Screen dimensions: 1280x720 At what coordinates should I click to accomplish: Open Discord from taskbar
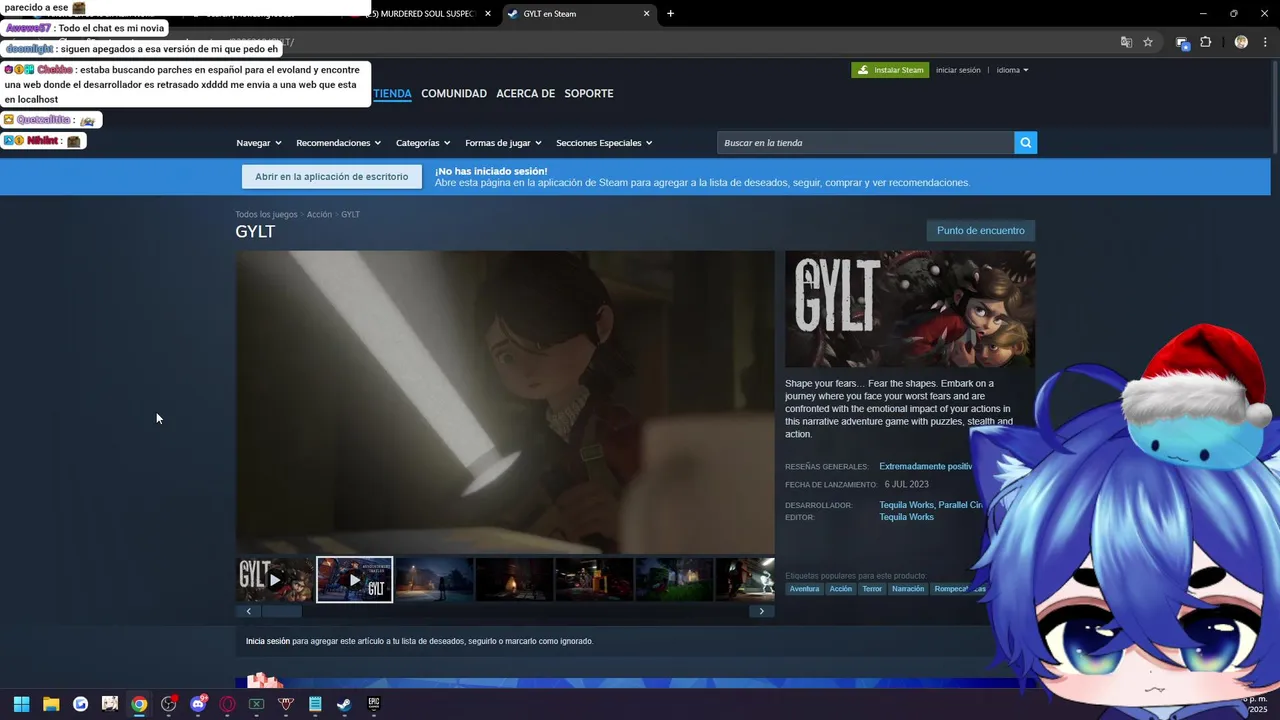[198, 704]
